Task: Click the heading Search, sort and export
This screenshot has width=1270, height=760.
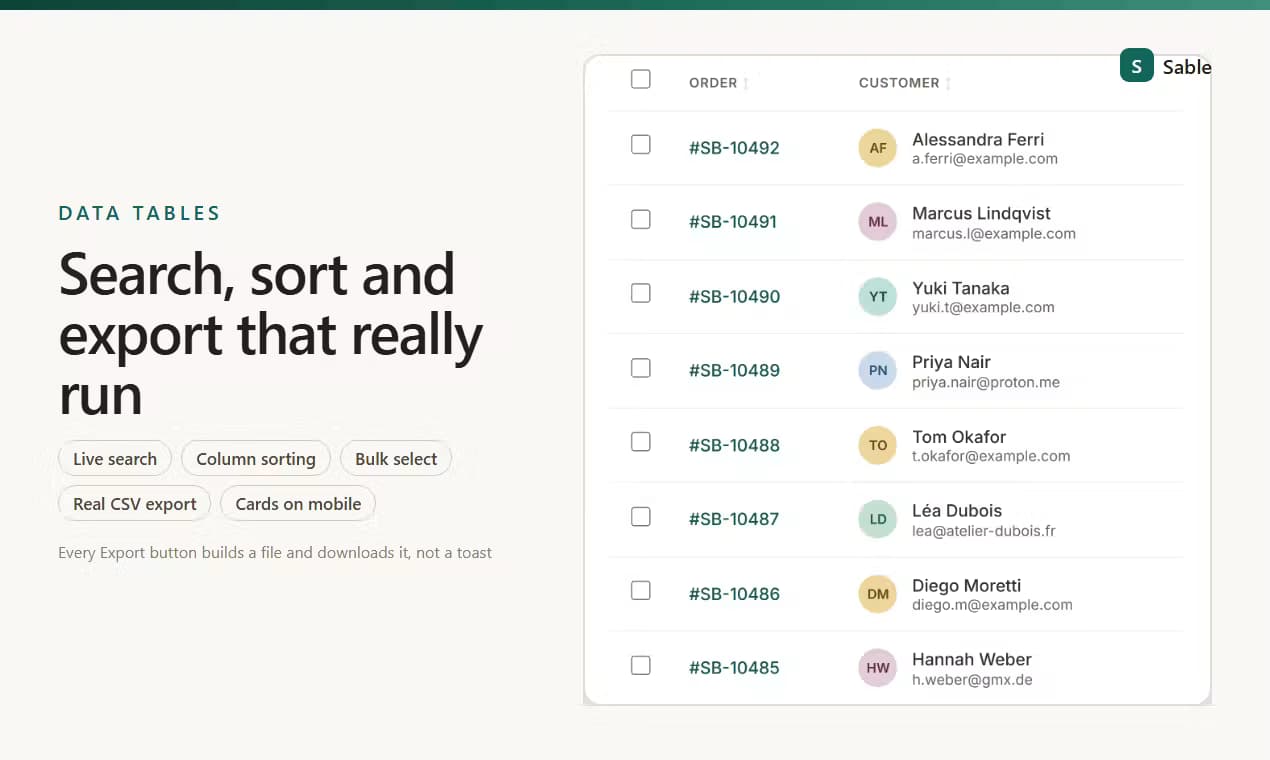Action: pos(271,333)
